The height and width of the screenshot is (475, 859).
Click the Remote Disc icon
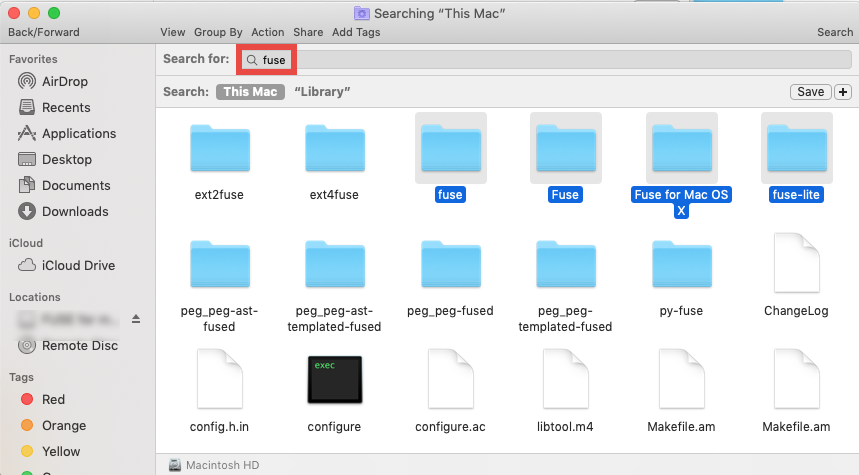[x=27, y=346]
